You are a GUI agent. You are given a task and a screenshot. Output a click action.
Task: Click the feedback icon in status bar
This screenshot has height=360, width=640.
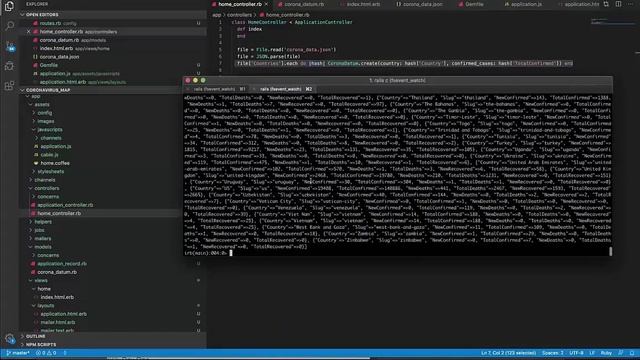621,353
